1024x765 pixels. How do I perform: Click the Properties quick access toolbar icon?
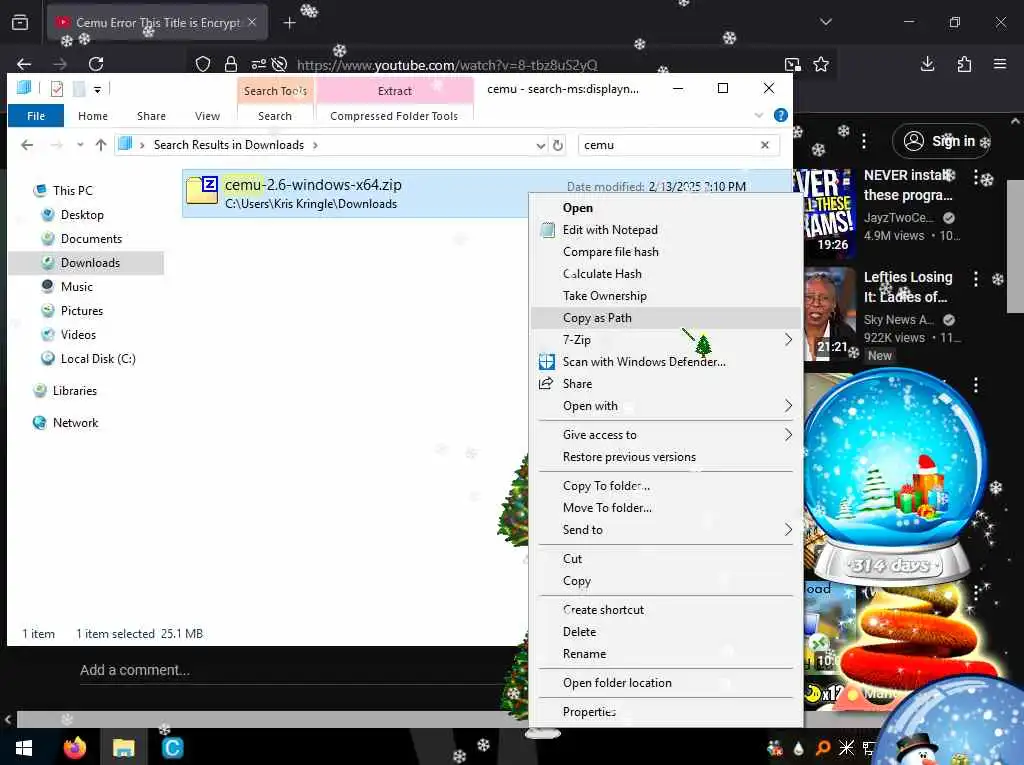tap(57, 88)
